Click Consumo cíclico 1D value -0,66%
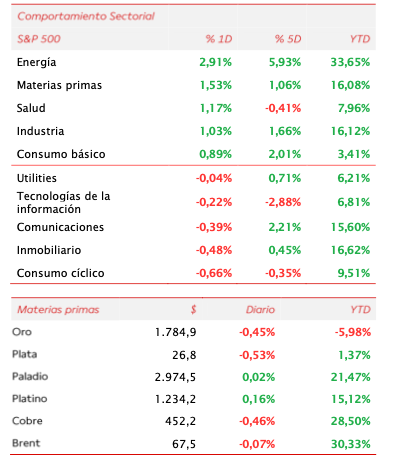This screenshot has width=394, height=467. point(214,273)
